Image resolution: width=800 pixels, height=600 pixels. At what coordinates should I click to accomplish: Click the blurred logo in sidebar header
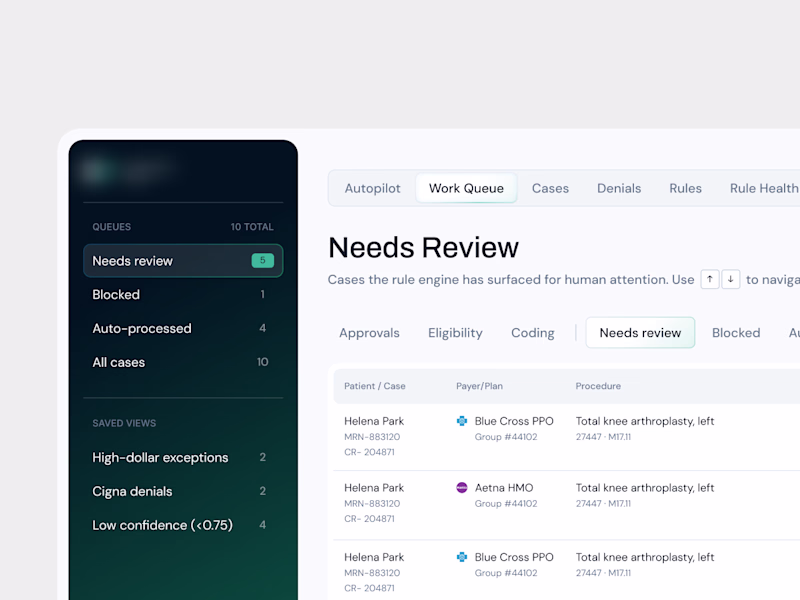[x=128, y=170]
